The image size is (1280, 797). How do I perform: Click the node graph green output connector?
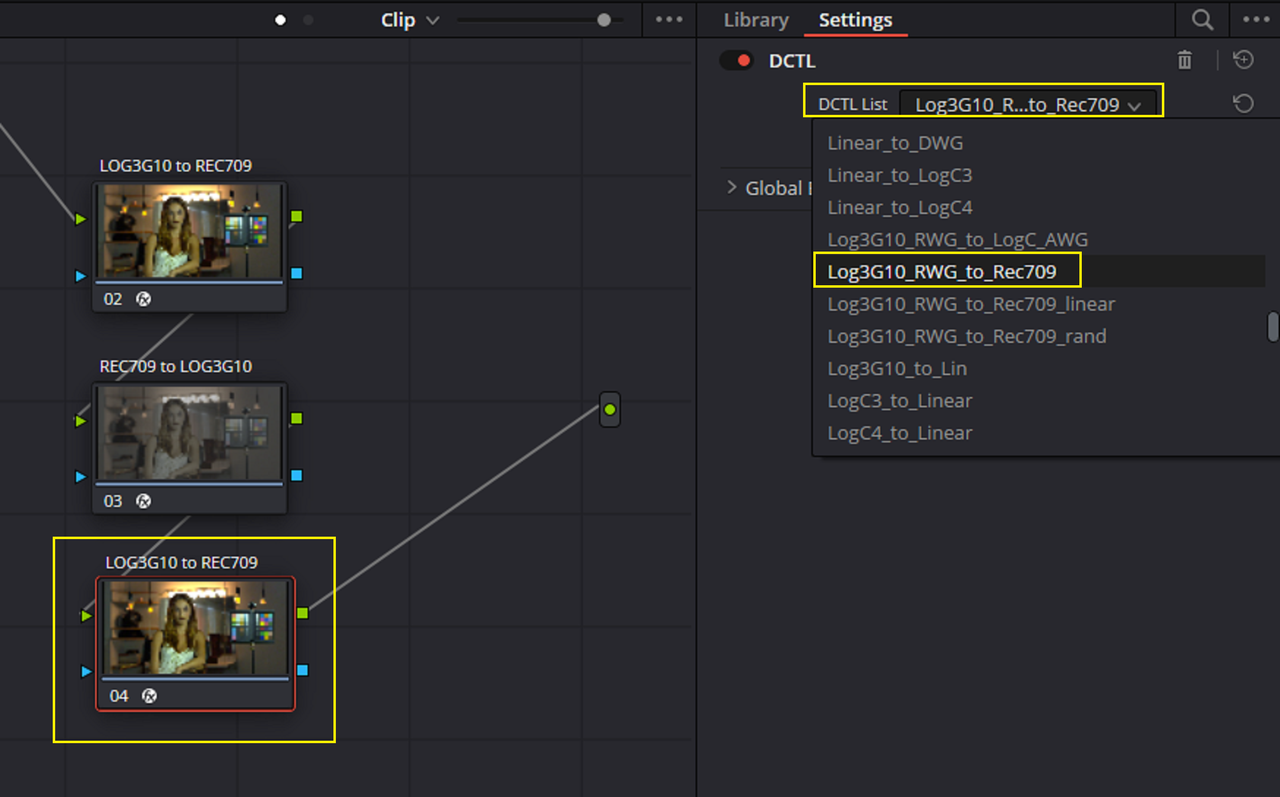[x=610, y=409]
